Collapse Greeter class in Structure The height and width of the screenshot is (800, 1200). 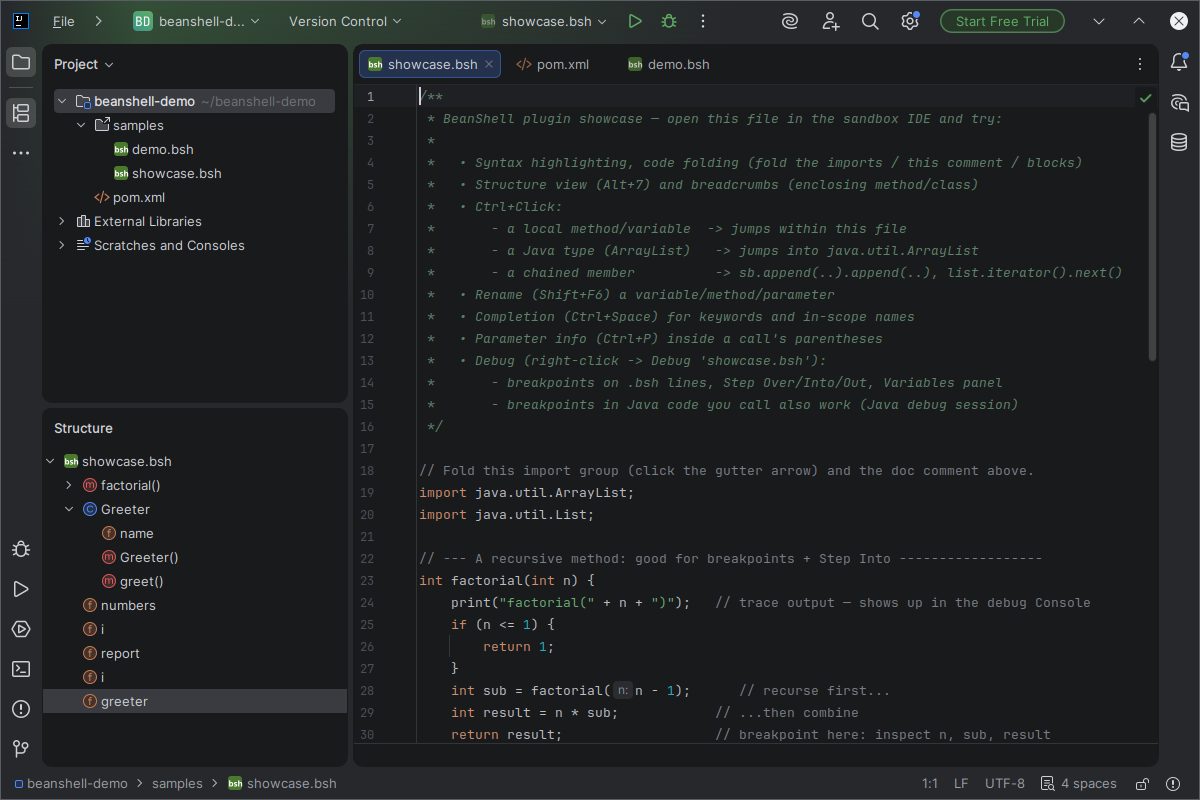point(69,509)
